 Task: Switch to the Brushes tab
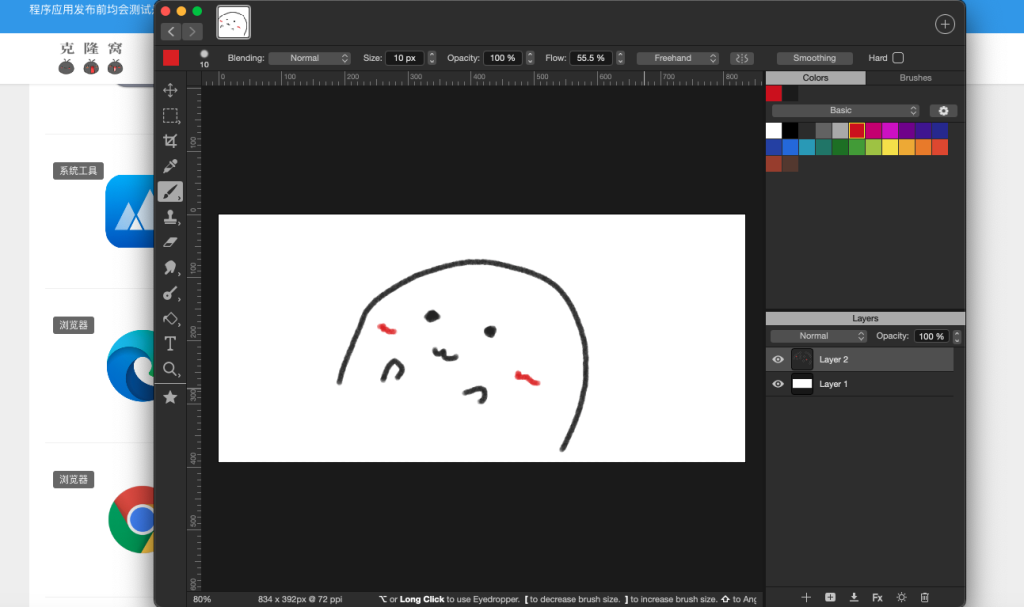tap(915, 78)
